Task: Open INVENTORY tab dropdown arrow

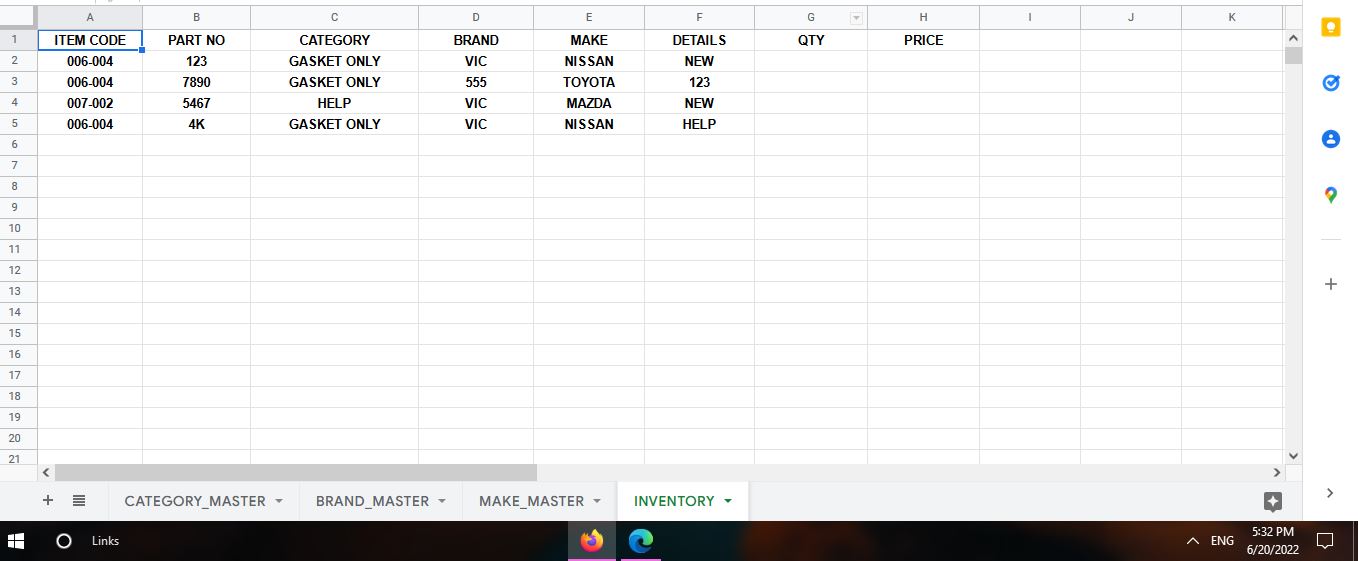Action: [x=727, y=501]
